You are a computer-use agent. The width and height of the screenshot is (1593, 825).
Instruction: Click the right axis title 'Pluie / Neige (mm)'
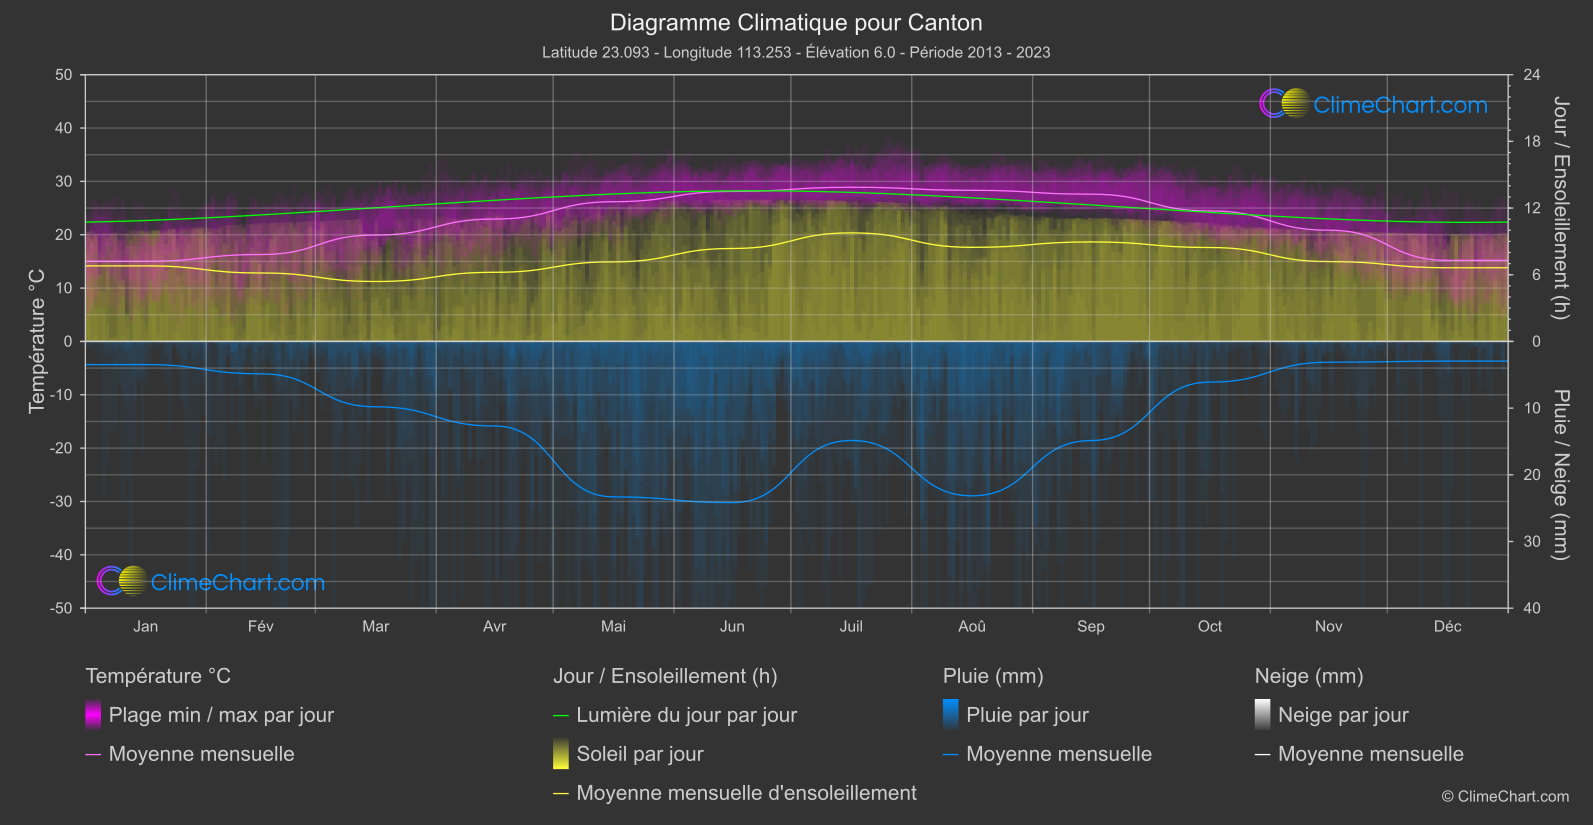[x=1561, y=475]
